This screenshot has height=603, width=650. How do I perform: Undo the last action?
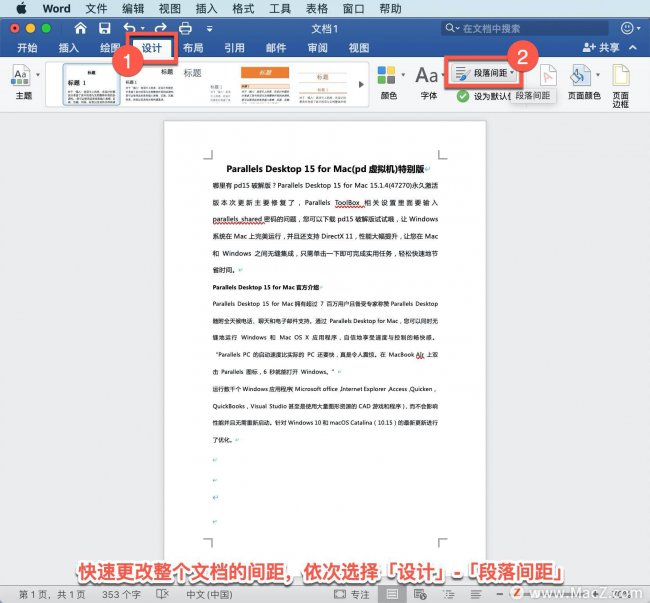coord(129,28)
